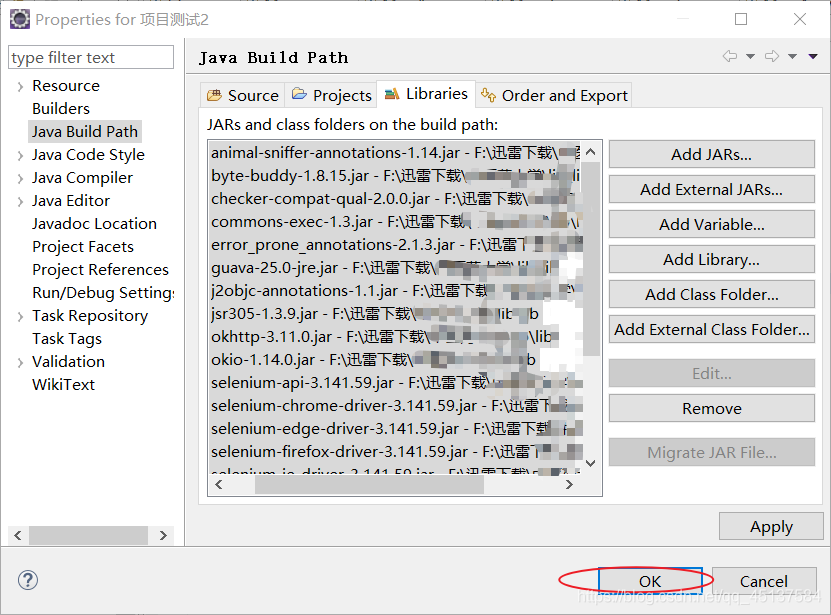831x615 pixels.
Task: Expand the Resource tree node
Action: (20, 86)
